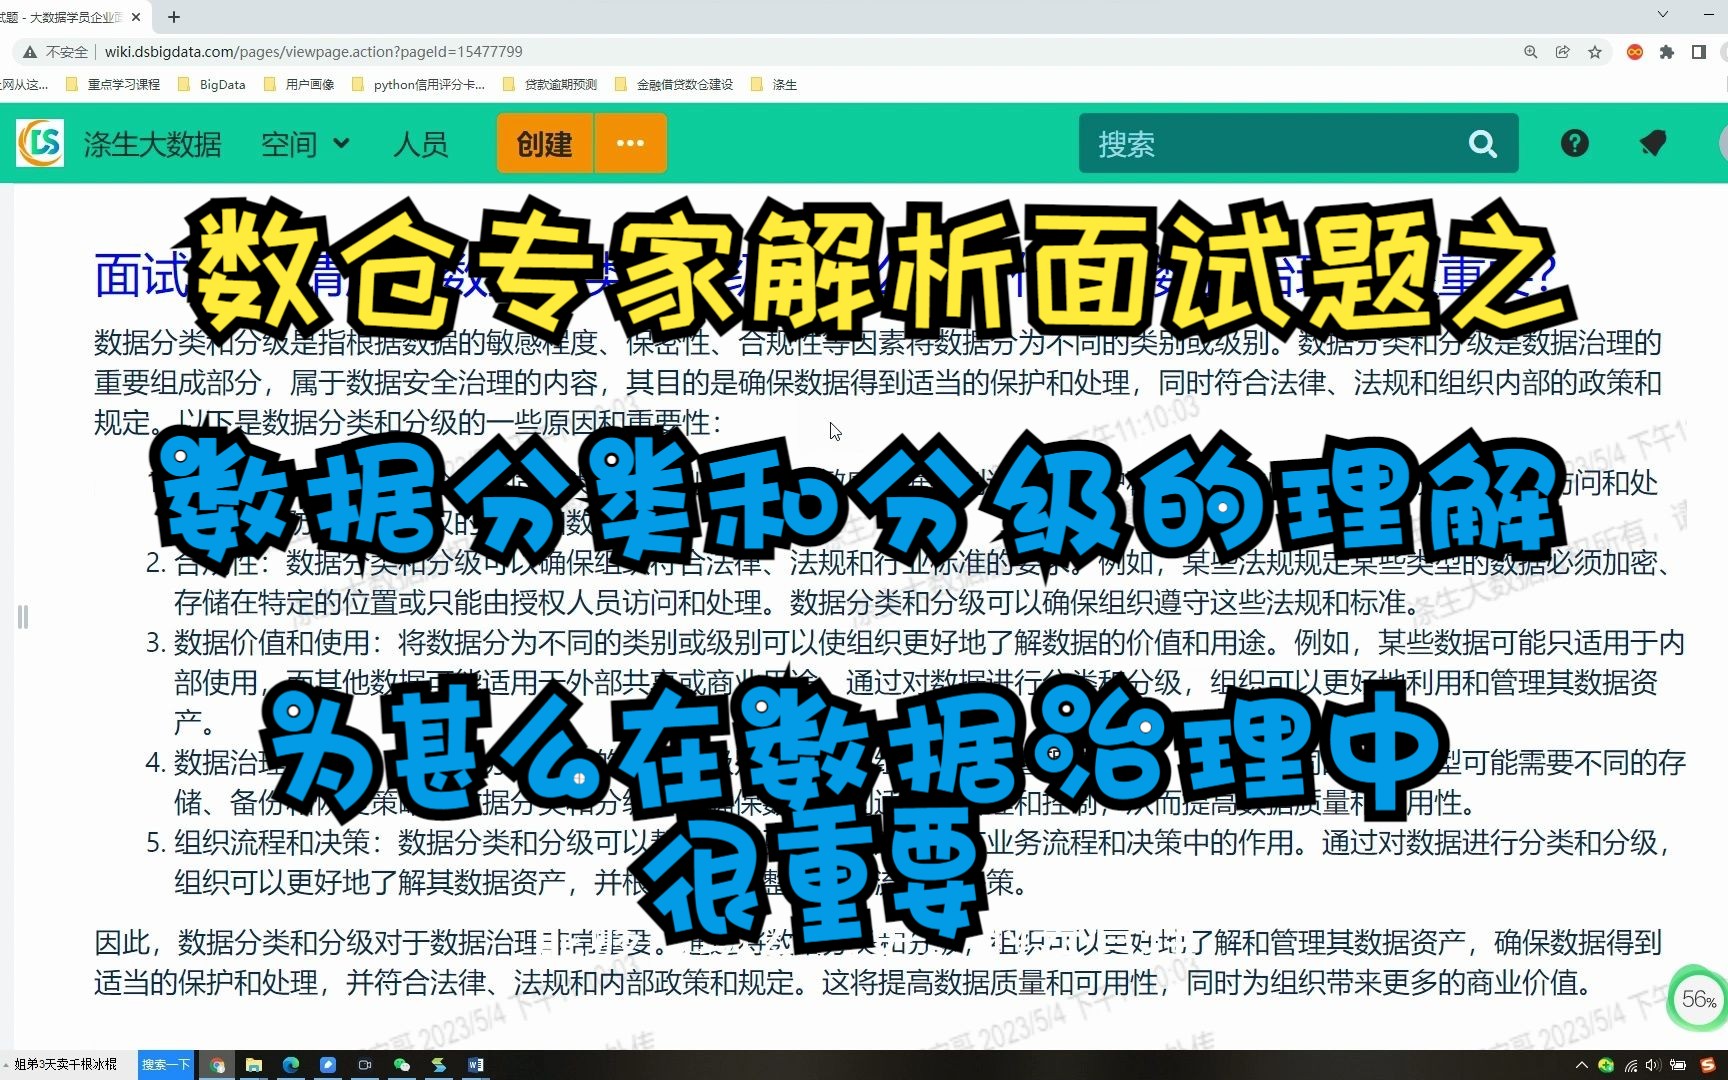The width and height of the screenshot is (1728, 1080).
Task: Click the 创建 create button
Action: point(543,143)
